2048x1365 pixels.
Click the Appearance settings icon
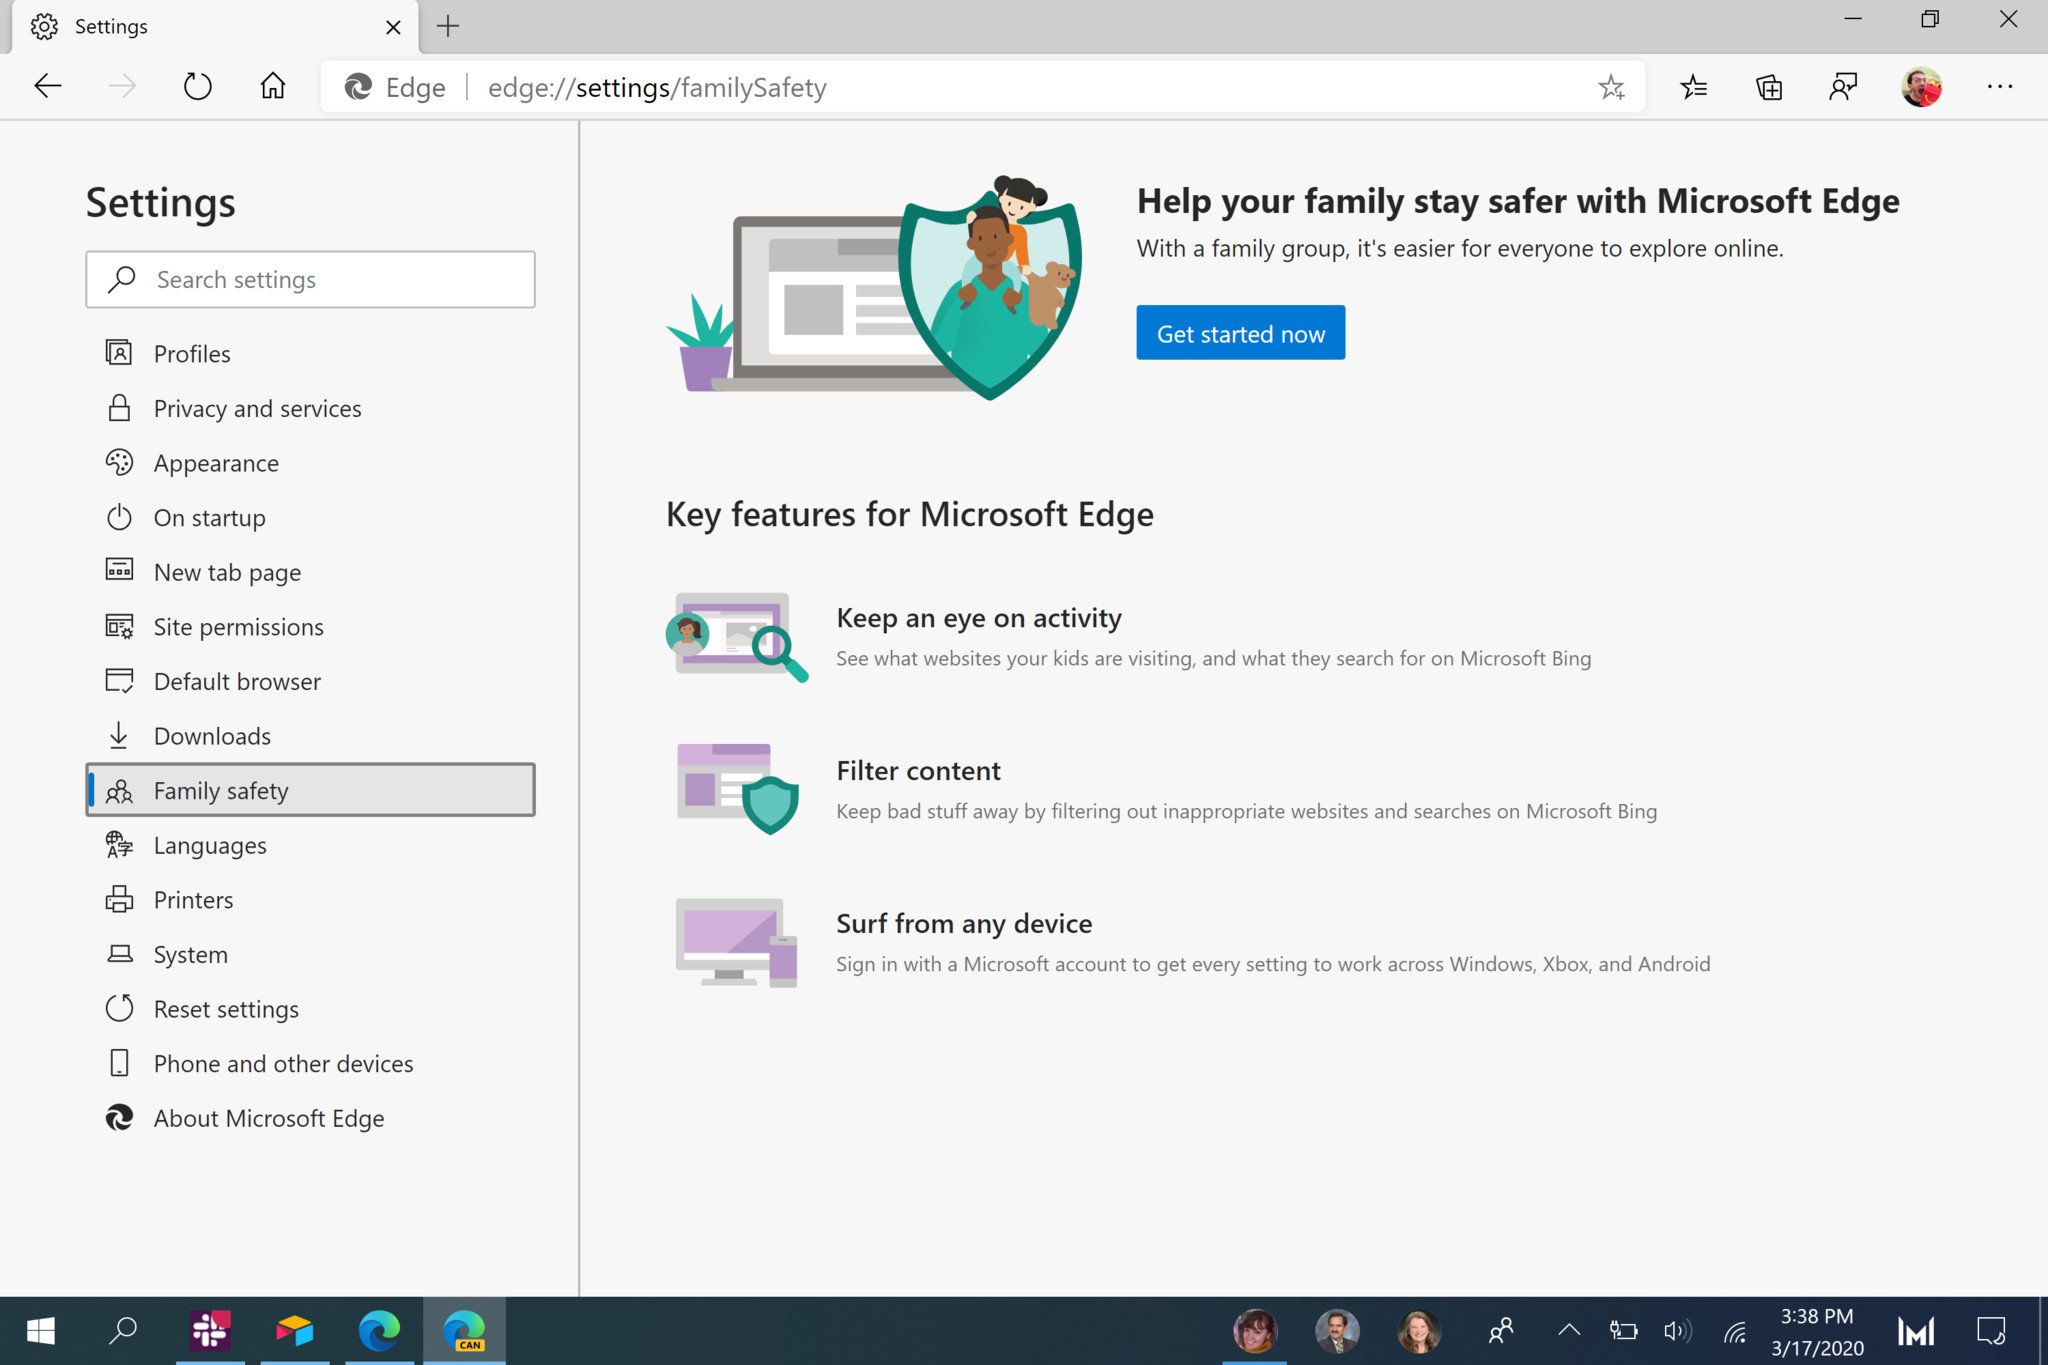120,462
